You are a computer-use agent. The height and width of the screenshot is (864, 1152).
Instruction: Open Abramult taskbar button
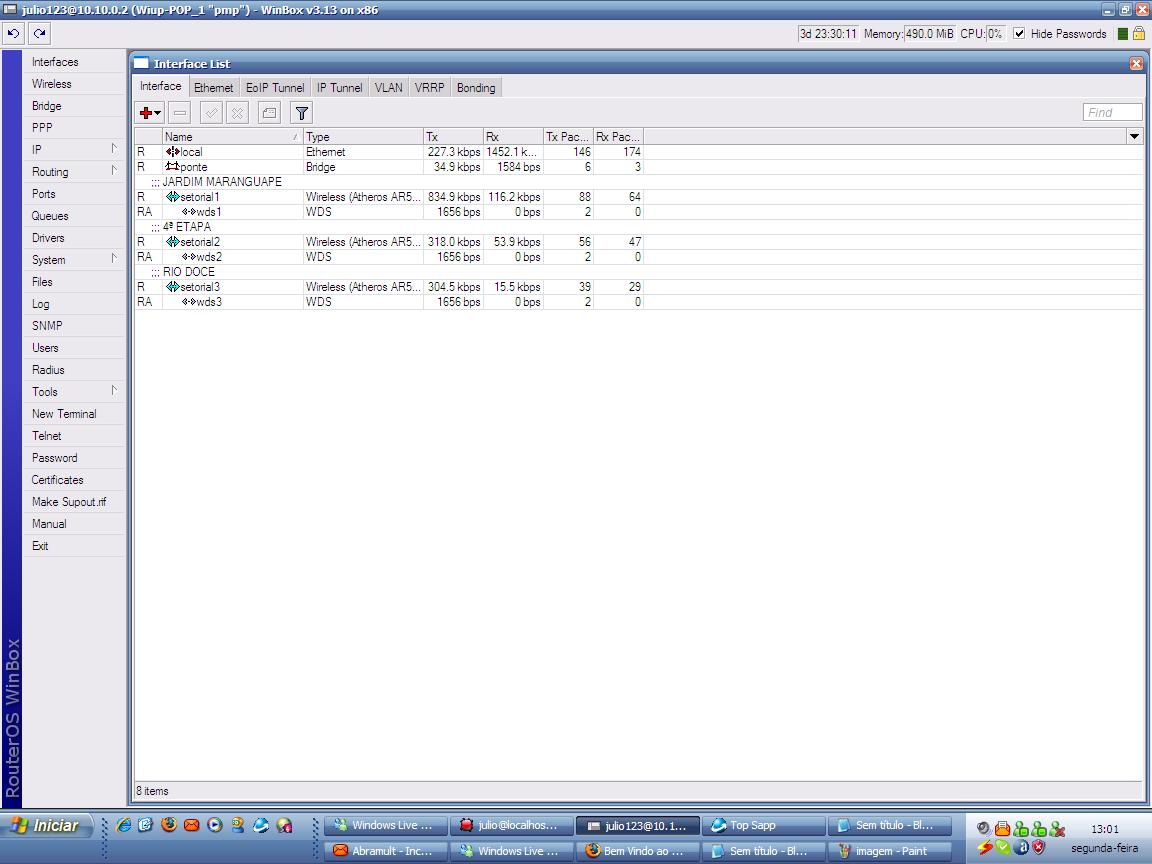click(x=386, y=851)
